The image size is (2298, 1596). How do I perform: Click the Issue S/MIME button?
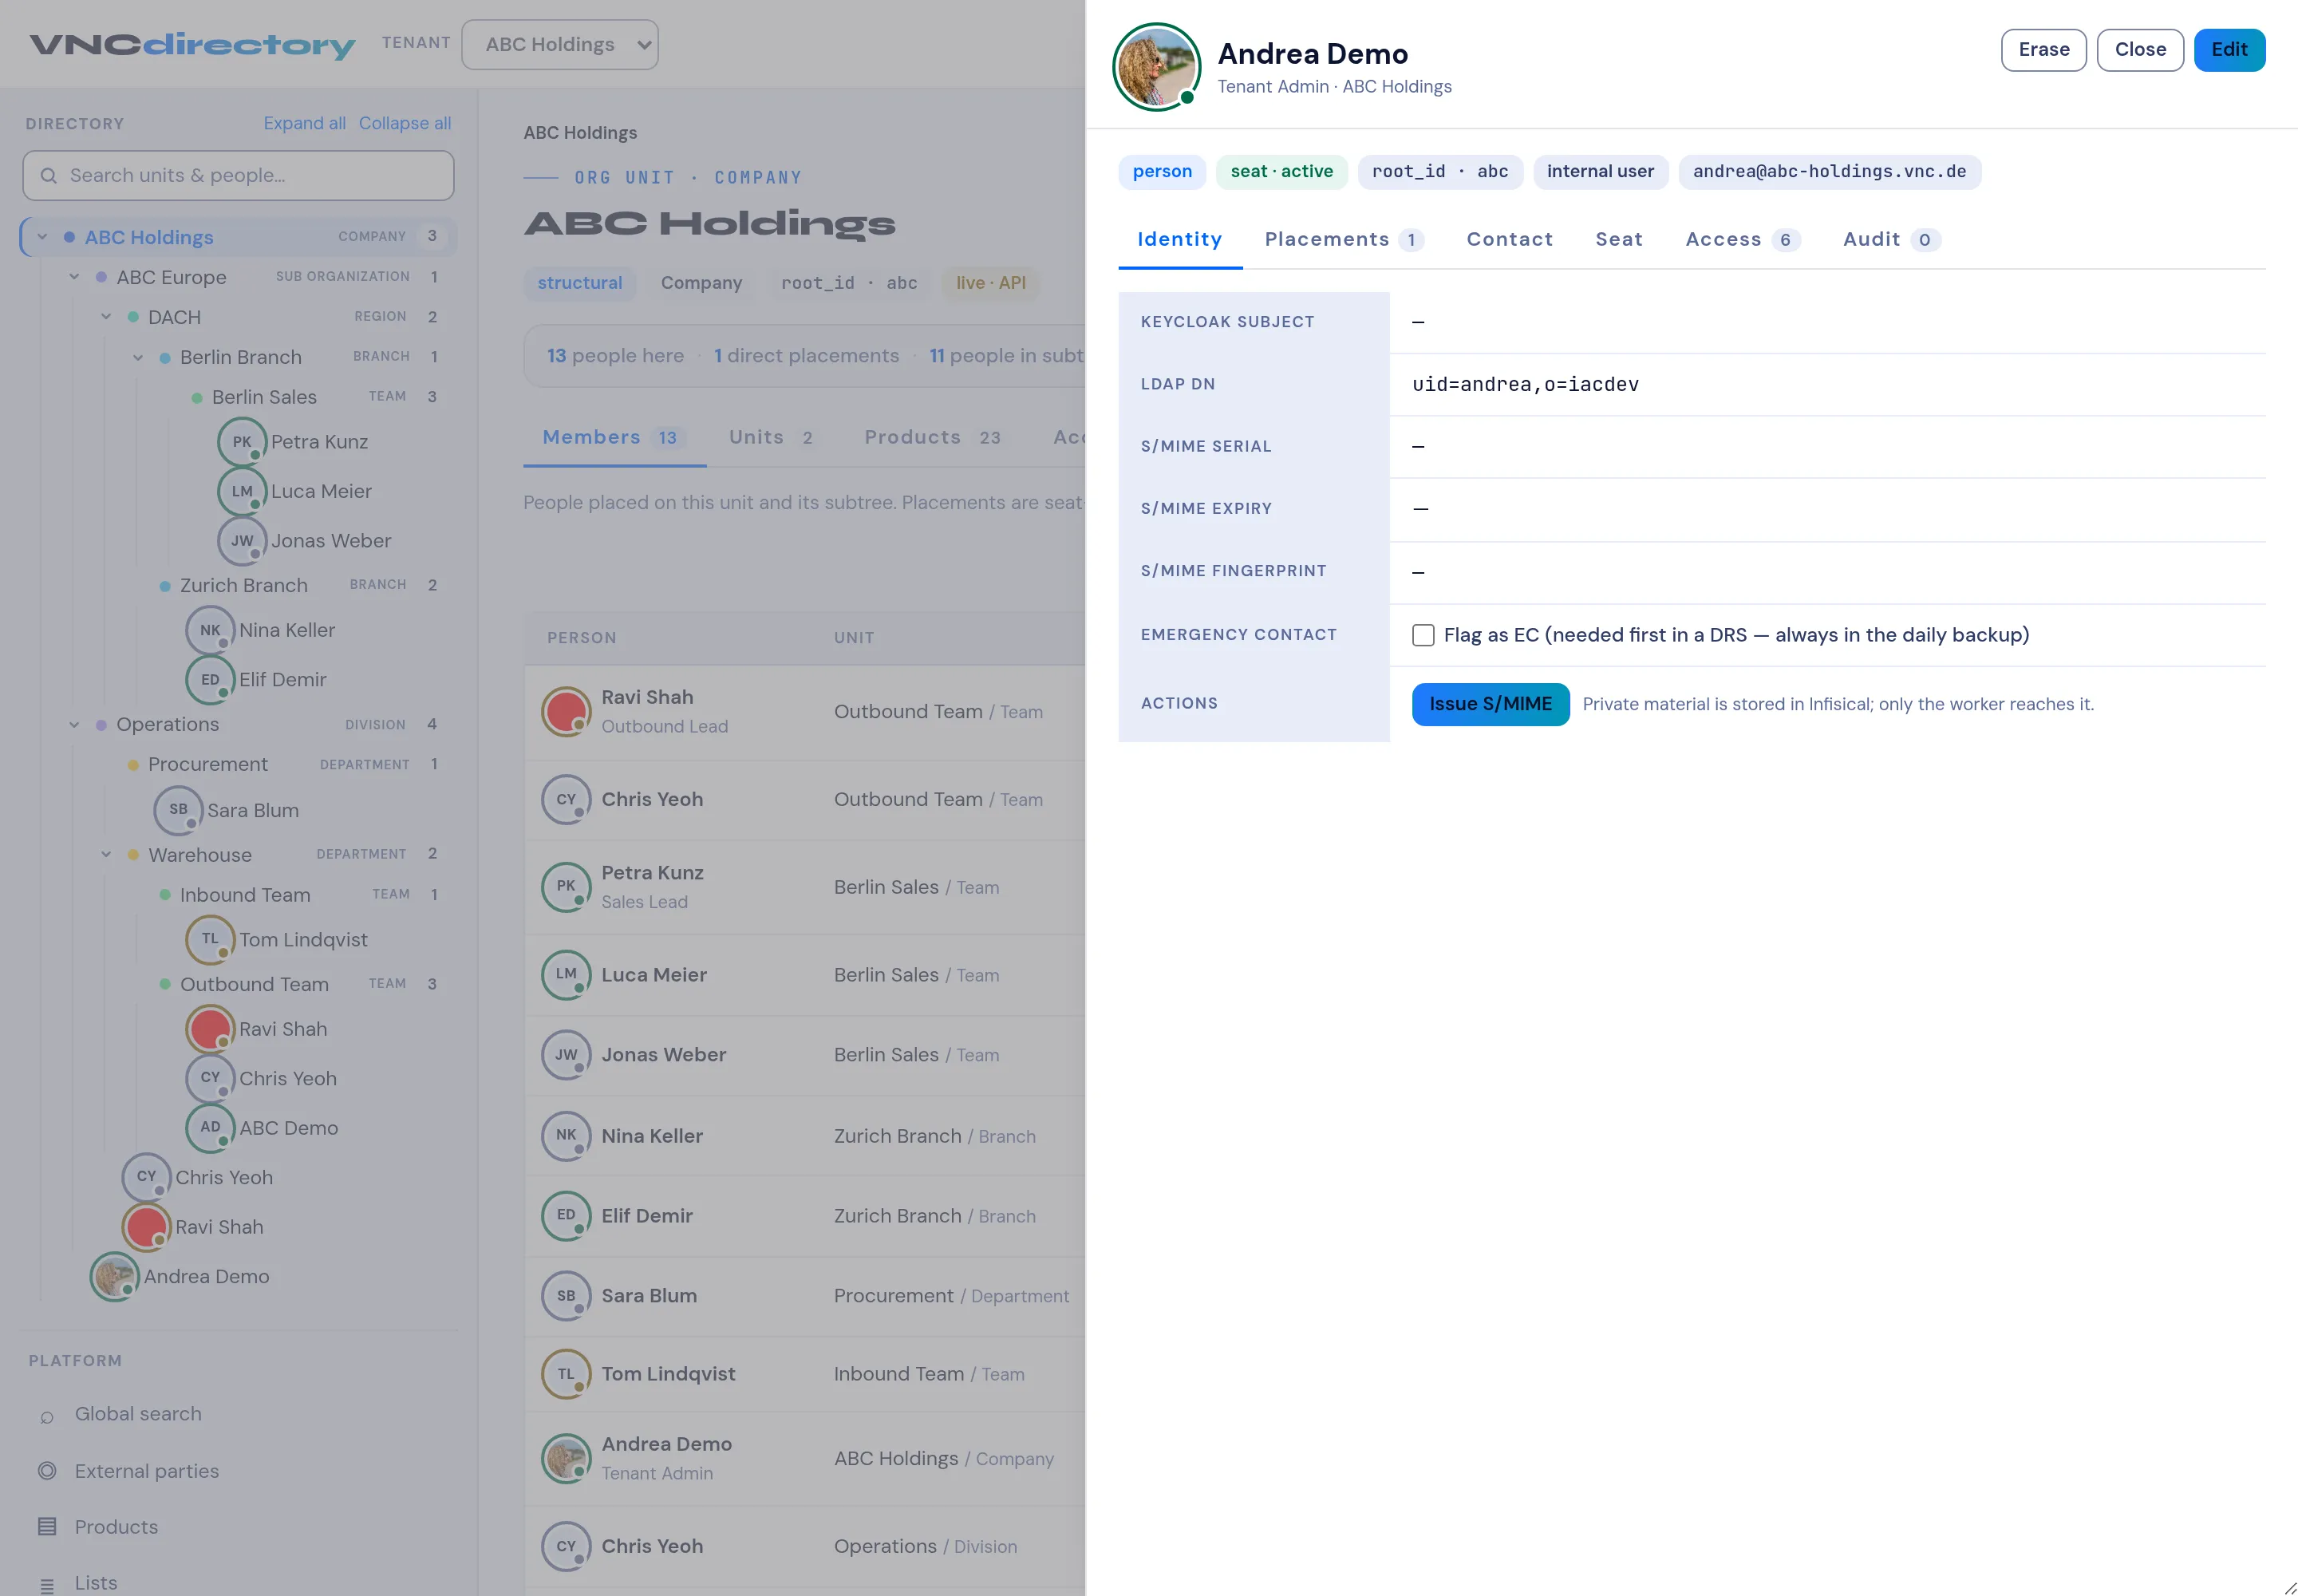(1490, 705)
